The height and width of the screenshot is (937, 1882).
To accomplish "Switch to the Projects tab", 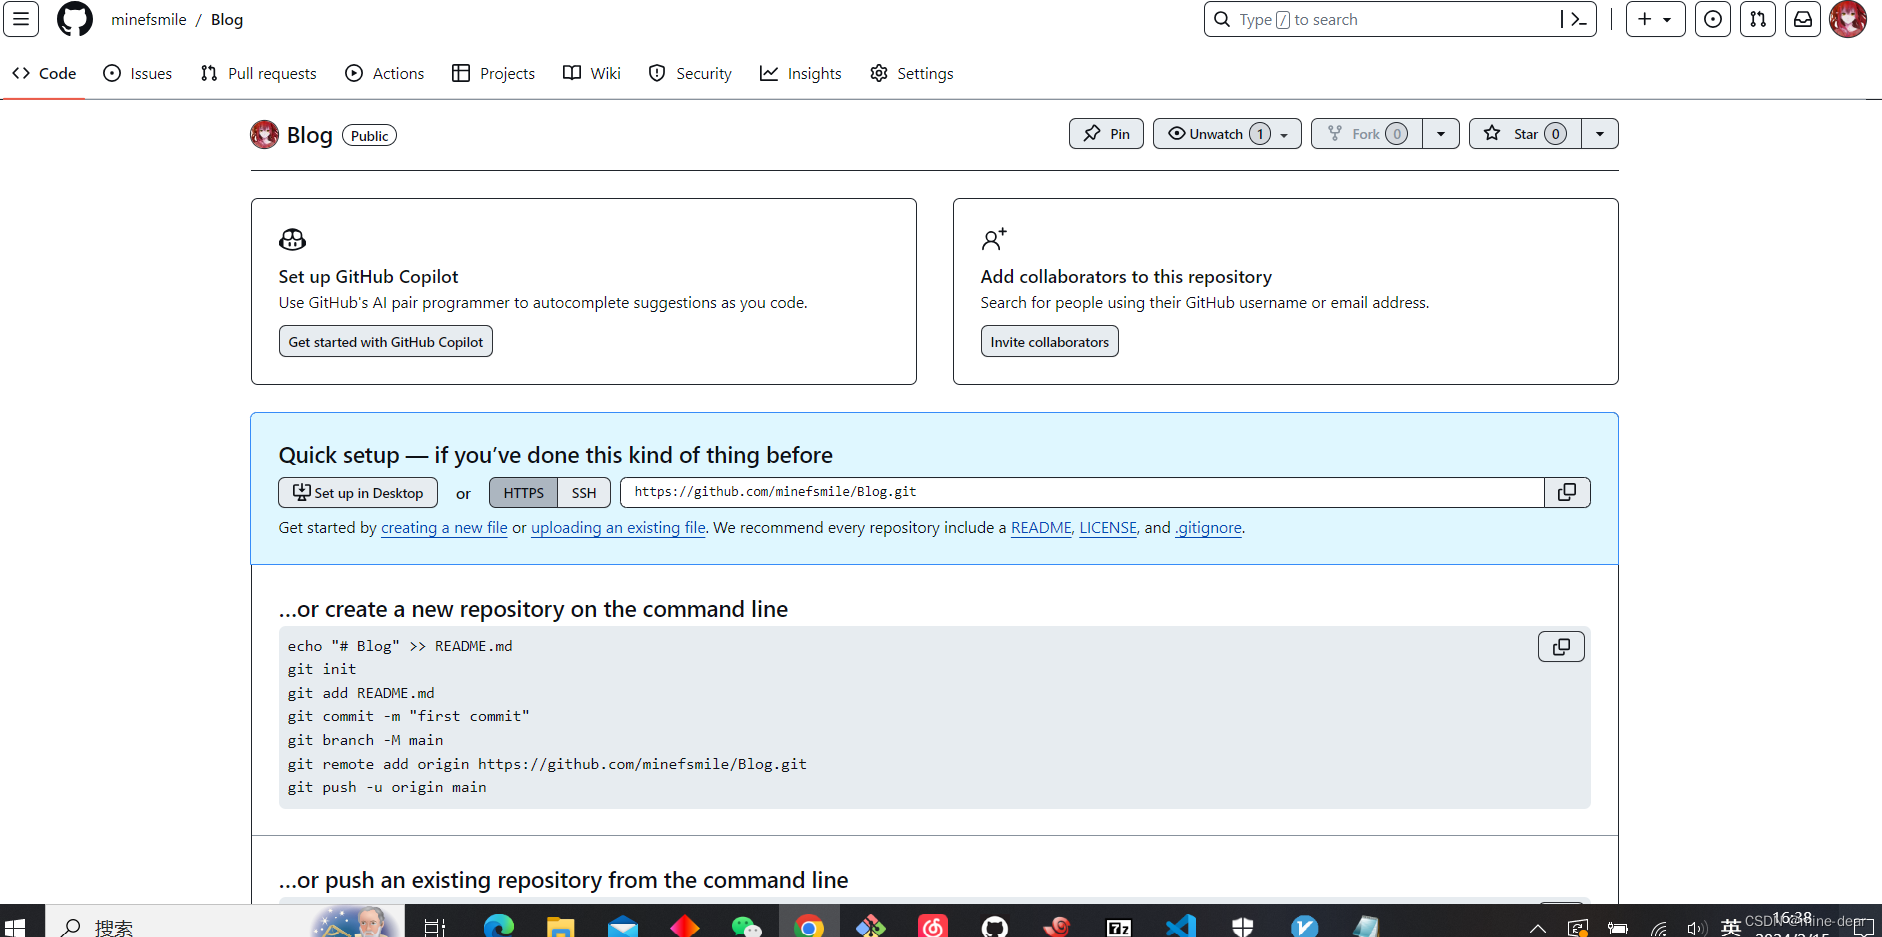I will [494, 73].
